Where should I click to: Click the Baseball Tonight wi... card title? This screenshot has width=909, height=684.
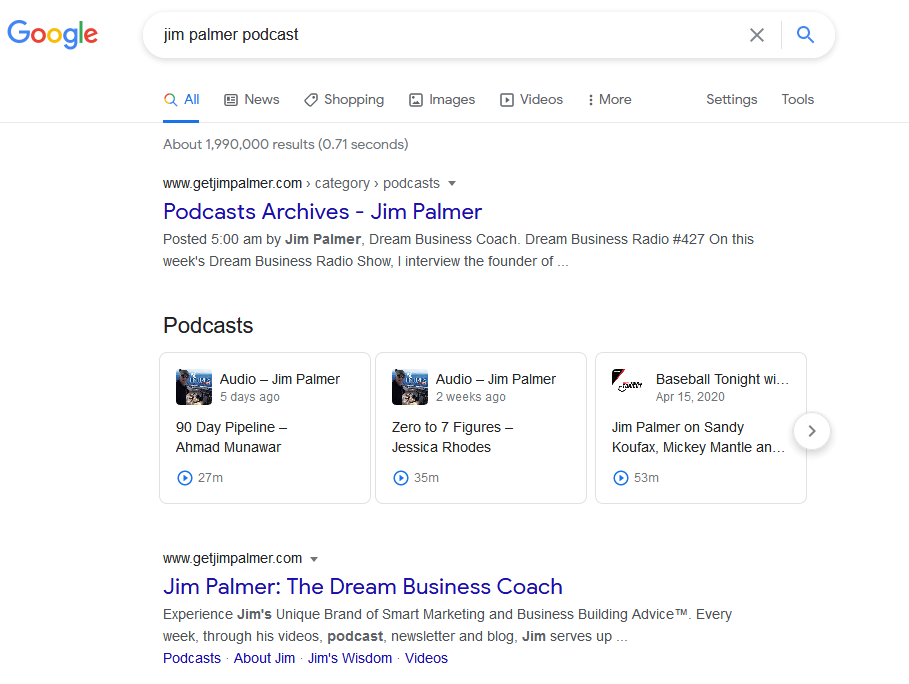(x=722, y=379)
